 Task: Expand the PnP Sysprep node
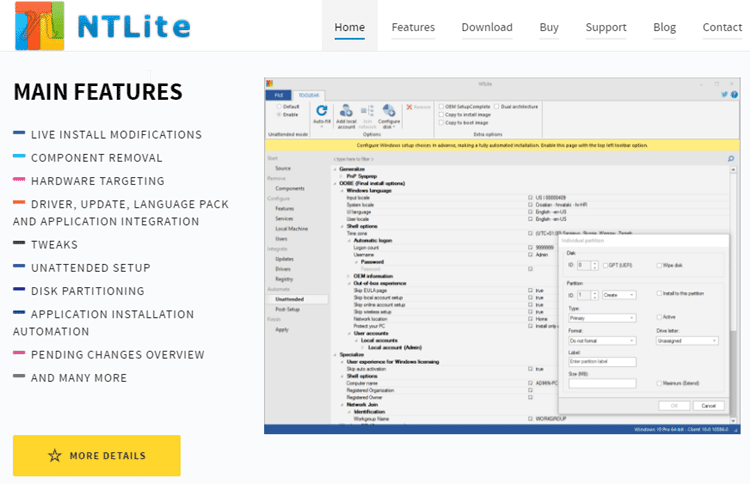[x=342, y=176]
